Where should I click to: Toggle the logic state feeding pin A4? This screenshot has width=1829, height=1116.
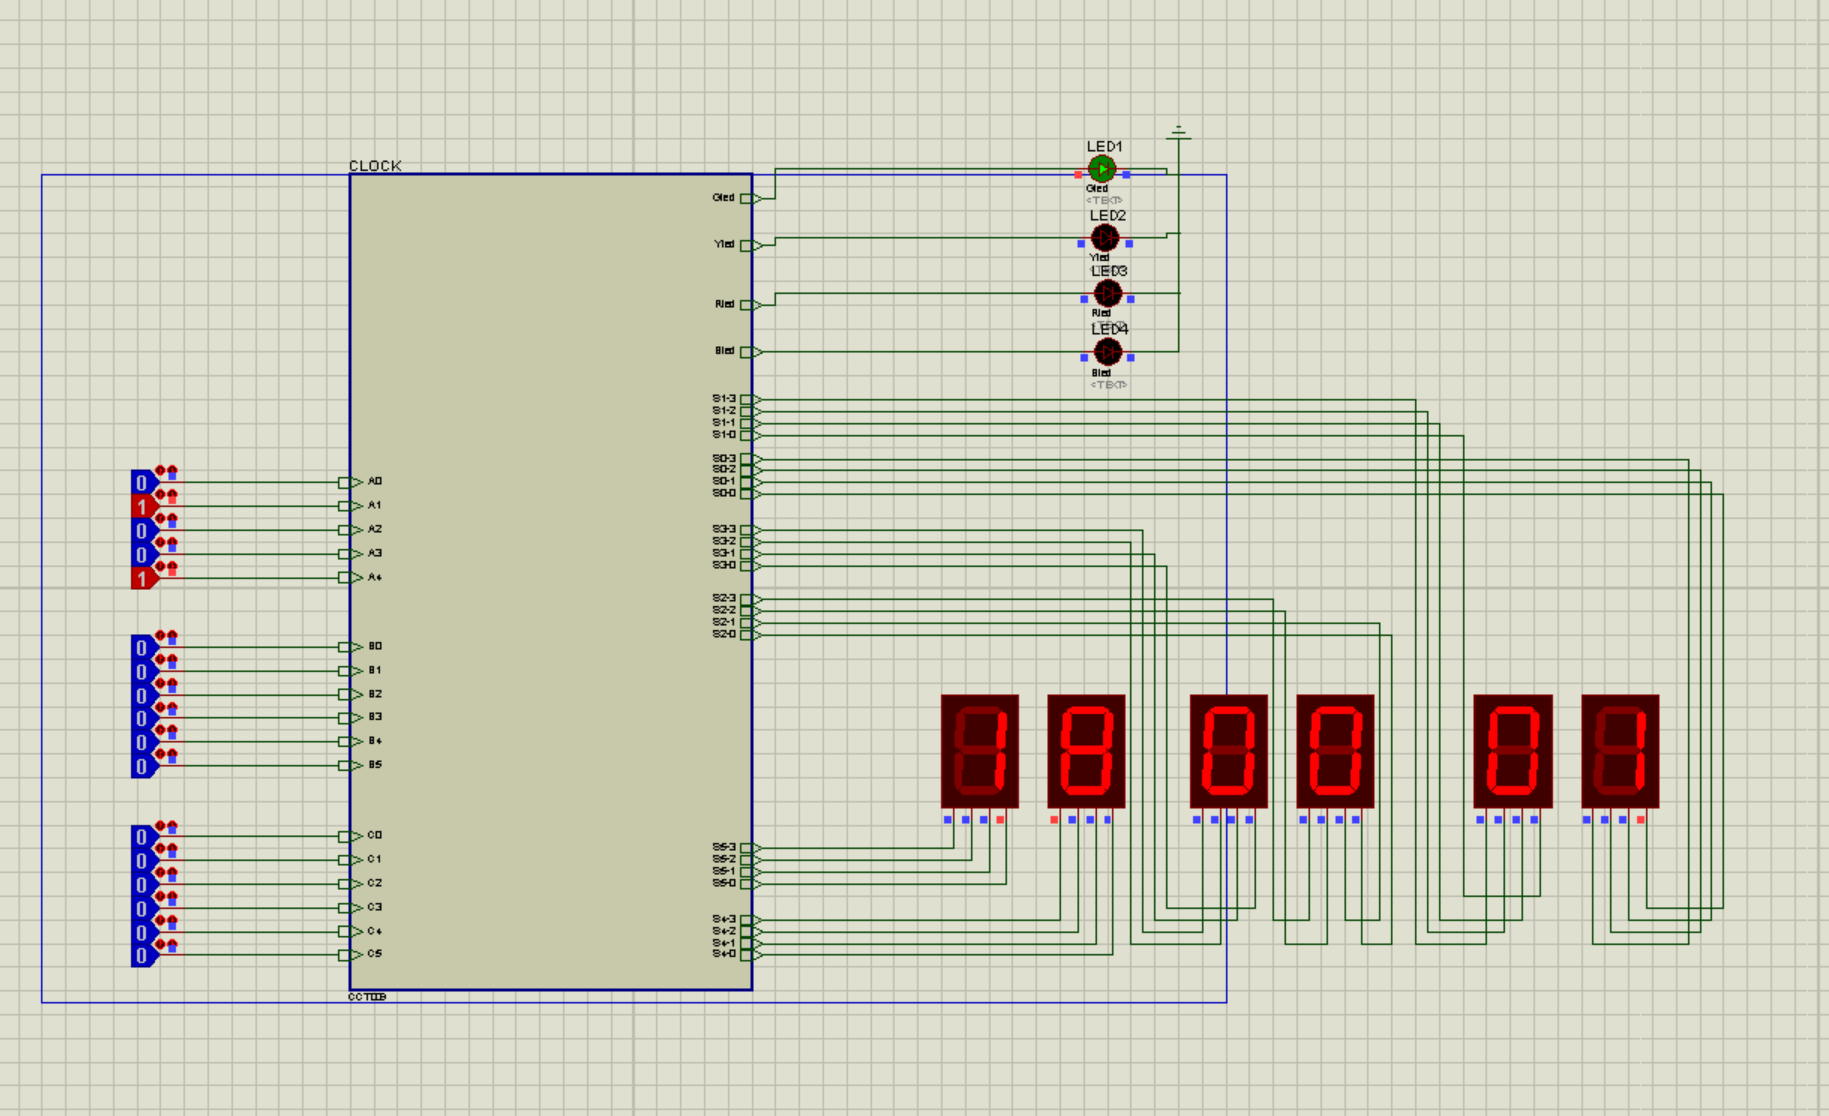[143, 578]
